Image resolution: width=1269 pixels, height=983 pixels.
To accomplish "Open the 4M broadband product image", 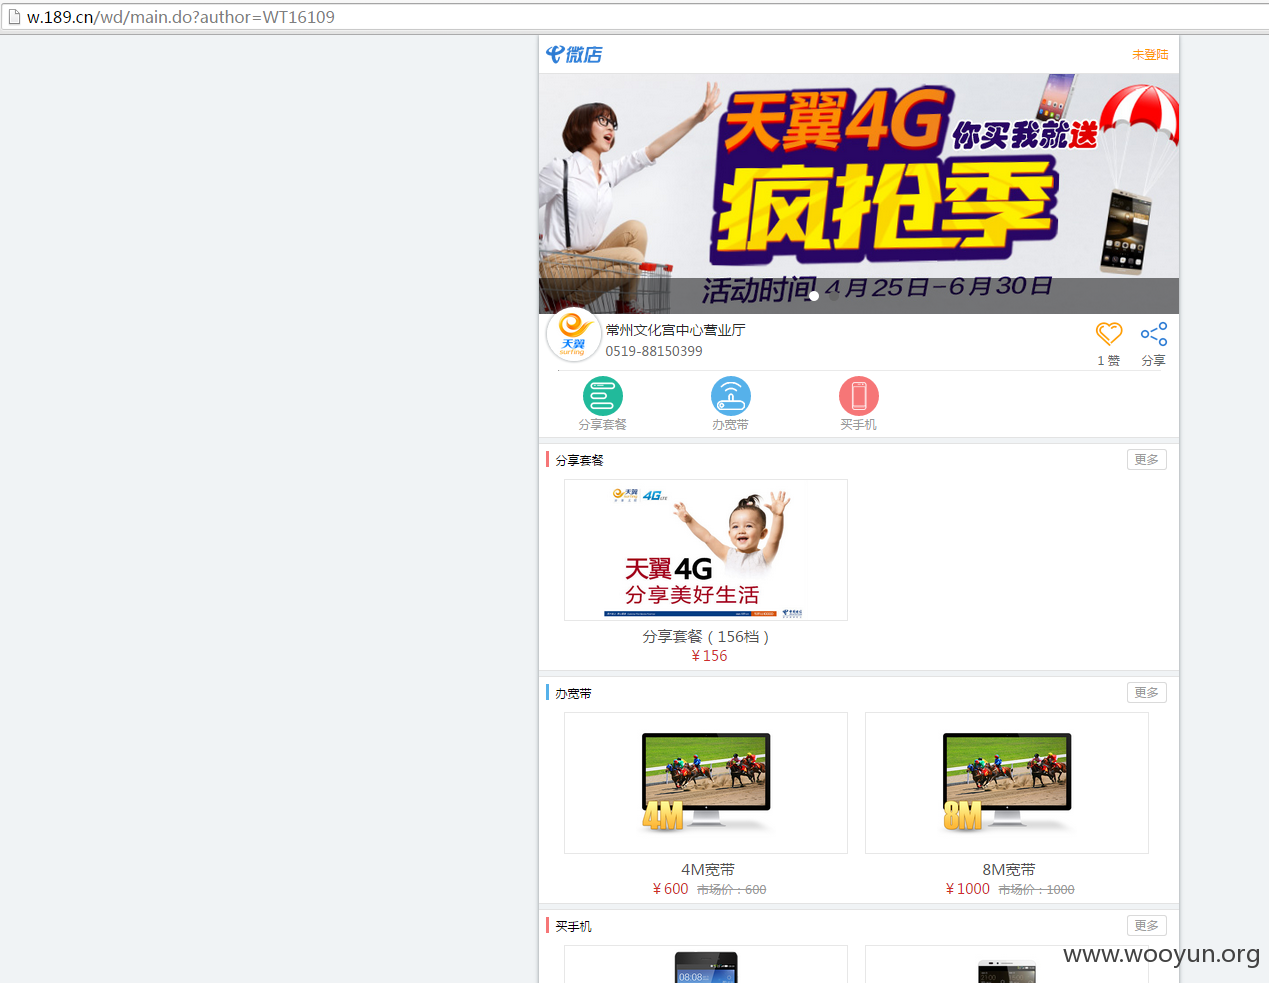I will coord(706,783).
